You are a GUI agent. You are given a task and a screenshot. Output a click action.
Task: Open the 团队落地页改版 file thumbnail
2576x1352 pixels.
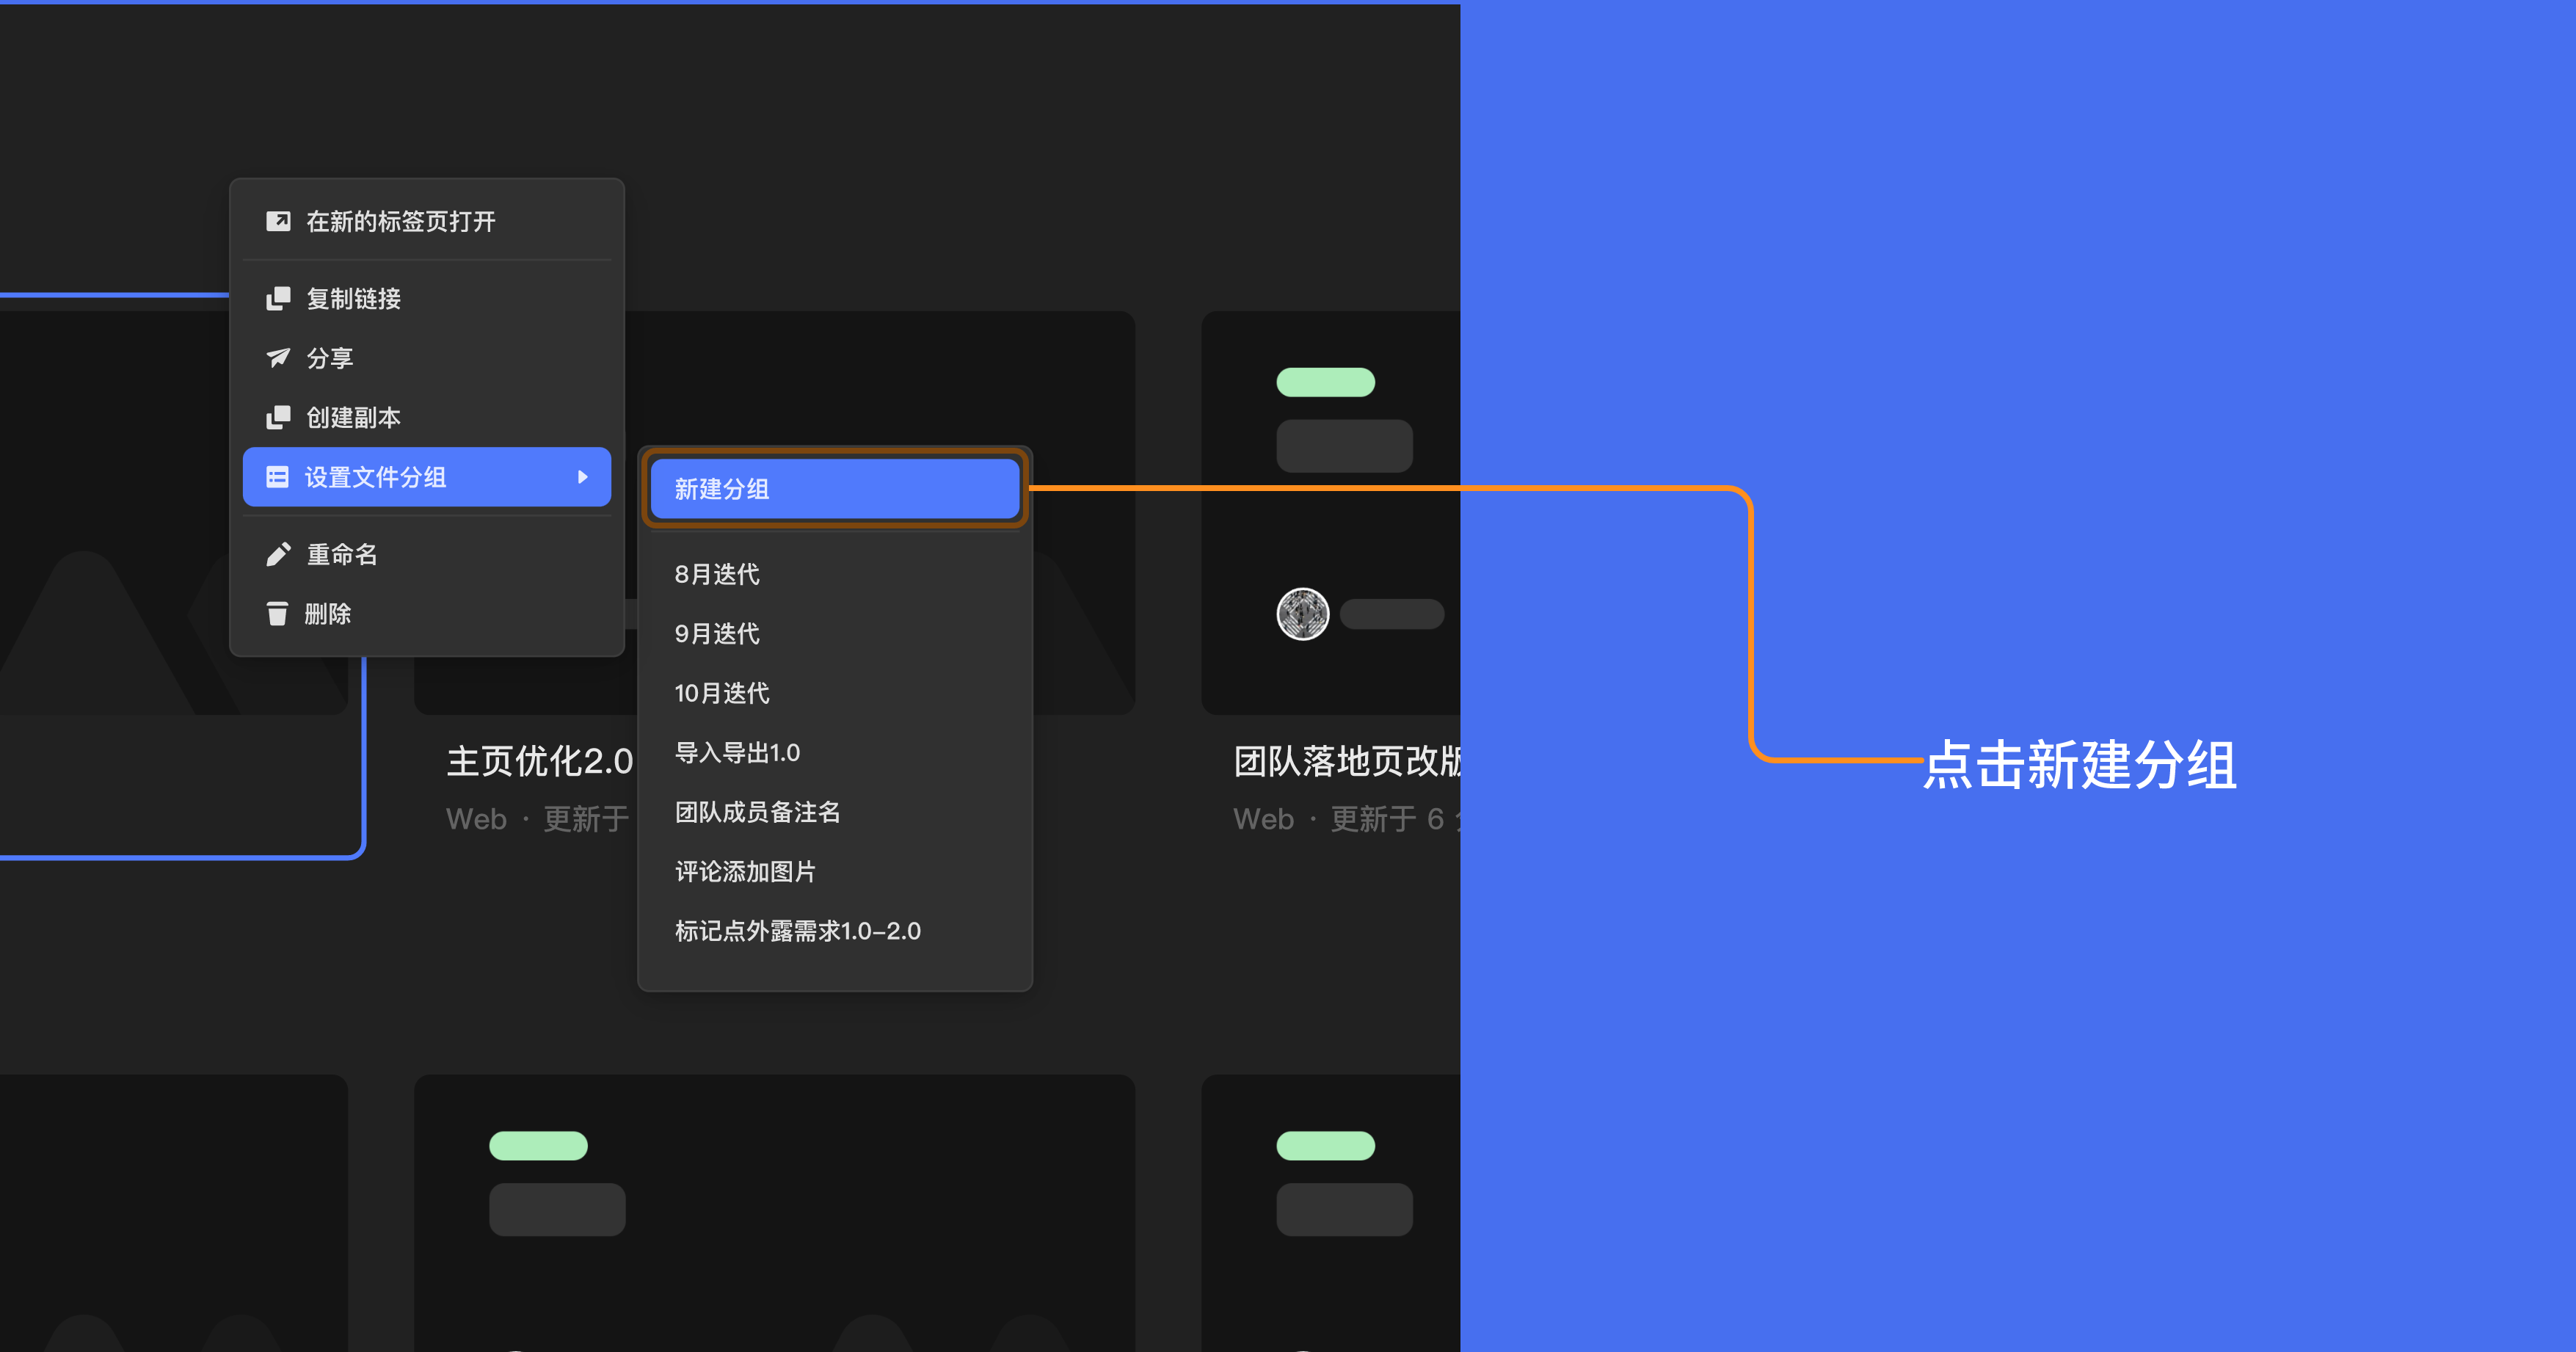tap(1331, 513)
